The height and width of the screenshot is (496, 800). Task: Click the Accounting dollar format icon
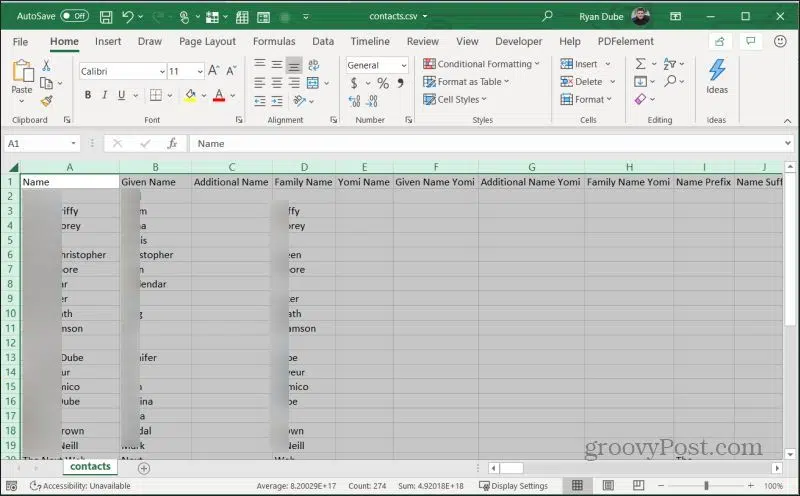coord(354,83)
